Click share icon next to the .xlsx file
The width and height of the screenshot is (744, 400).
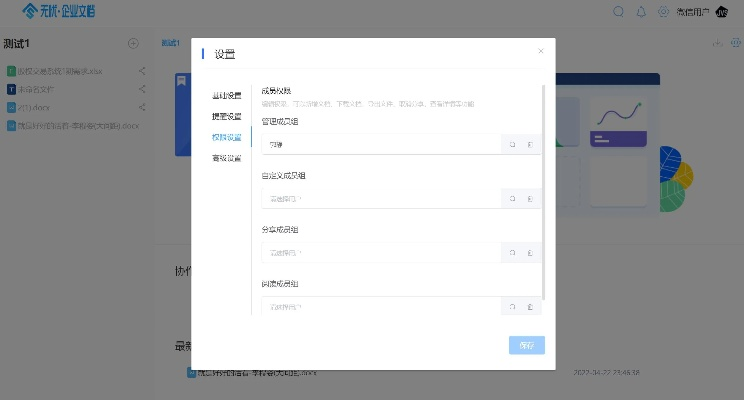(142, 71)
